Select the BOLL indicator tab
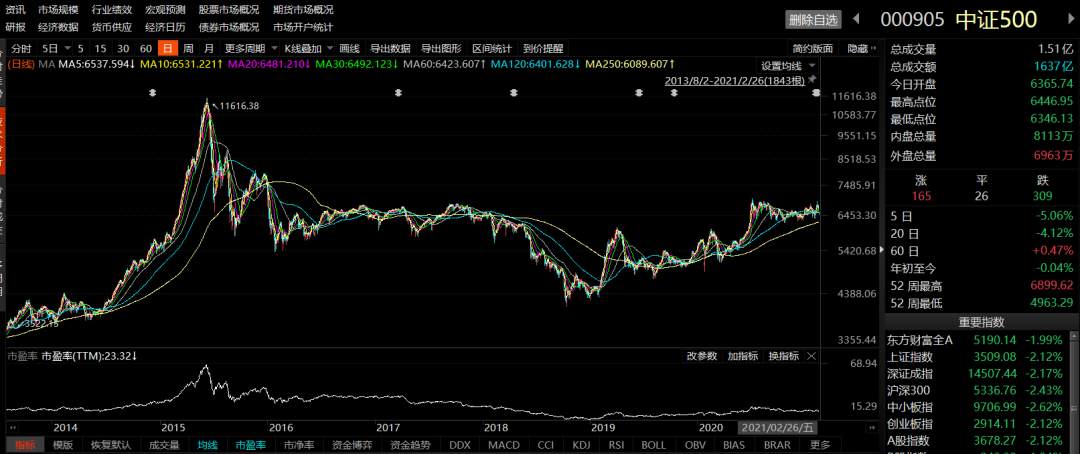The width and height of the screenshot is (1080, 454). [x=654, y=445]
